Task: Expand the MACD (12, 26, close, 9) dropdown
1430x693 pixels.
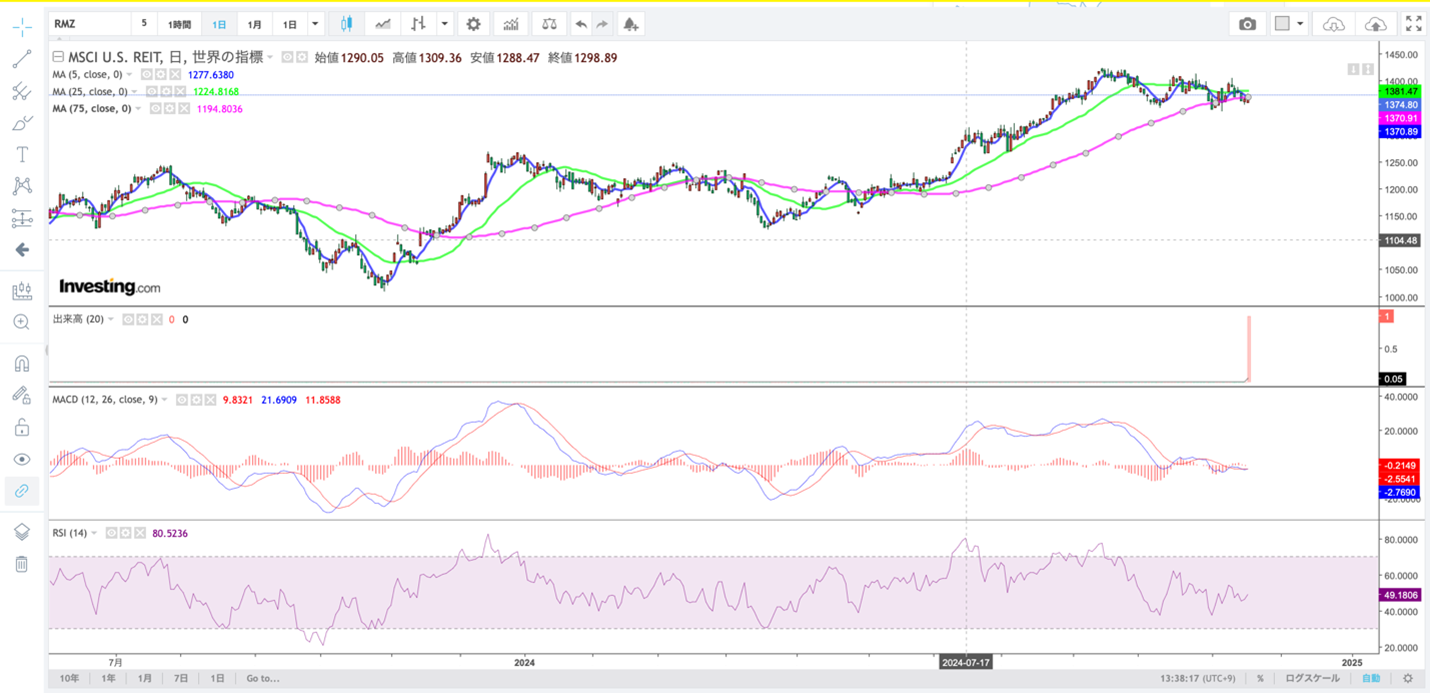Action: point(165,400)
